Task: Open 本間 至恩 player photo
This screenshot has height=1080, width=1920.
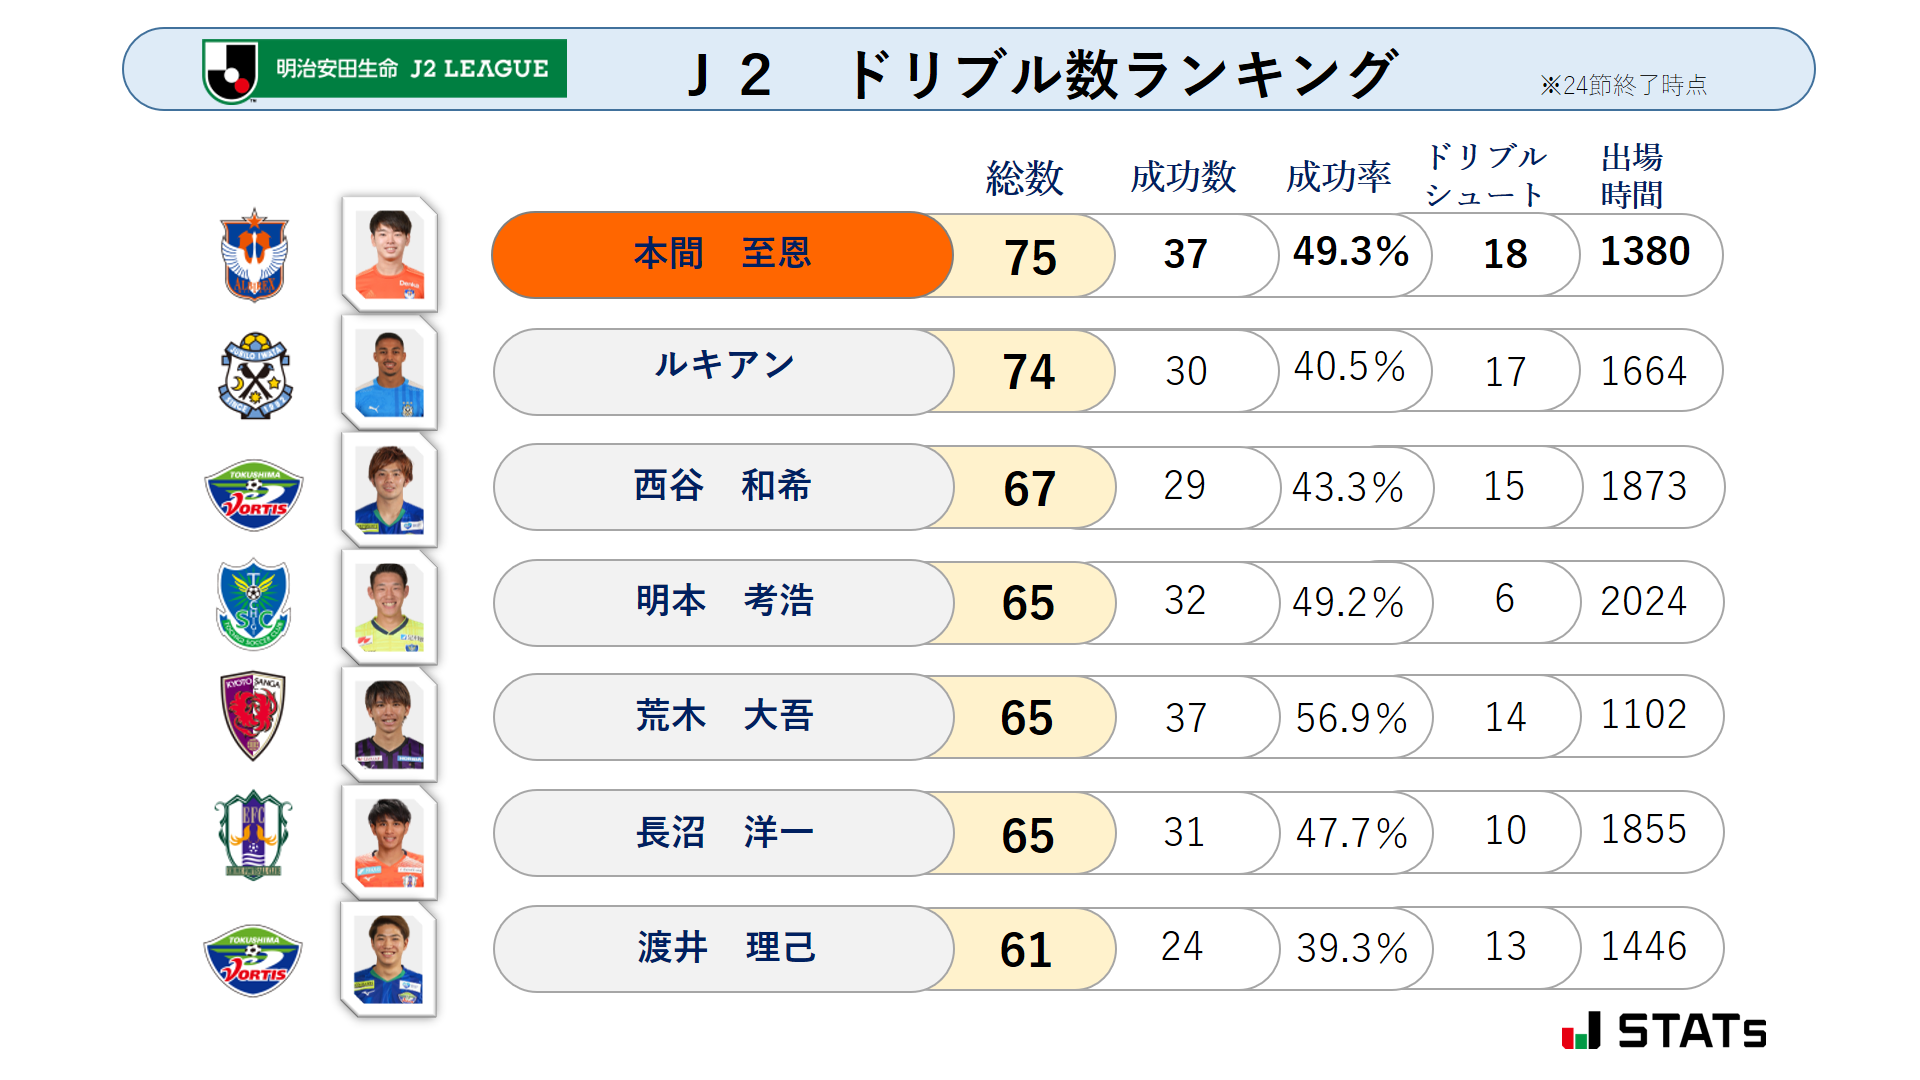Action: (x=390, y=254)
